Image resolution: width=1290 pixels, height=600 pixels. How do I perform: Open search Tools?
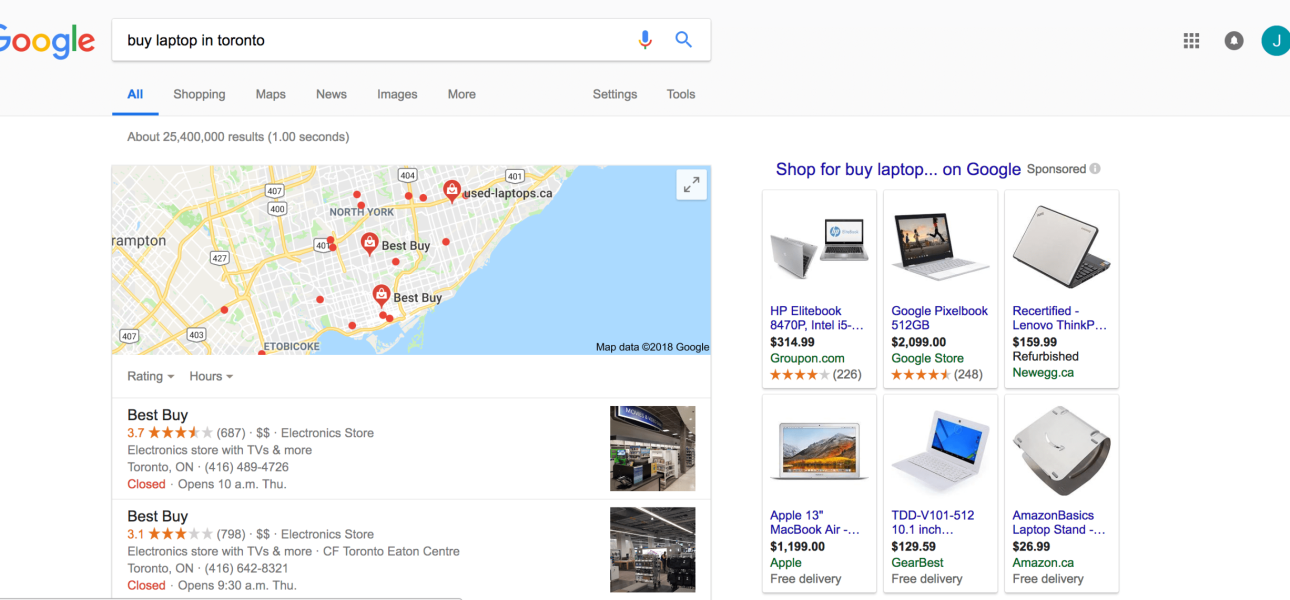(x=681, y=94)
